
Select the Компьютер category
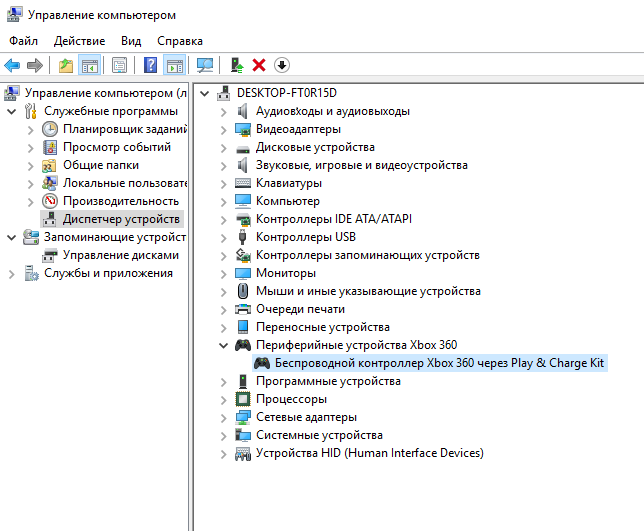pos(288,201)
